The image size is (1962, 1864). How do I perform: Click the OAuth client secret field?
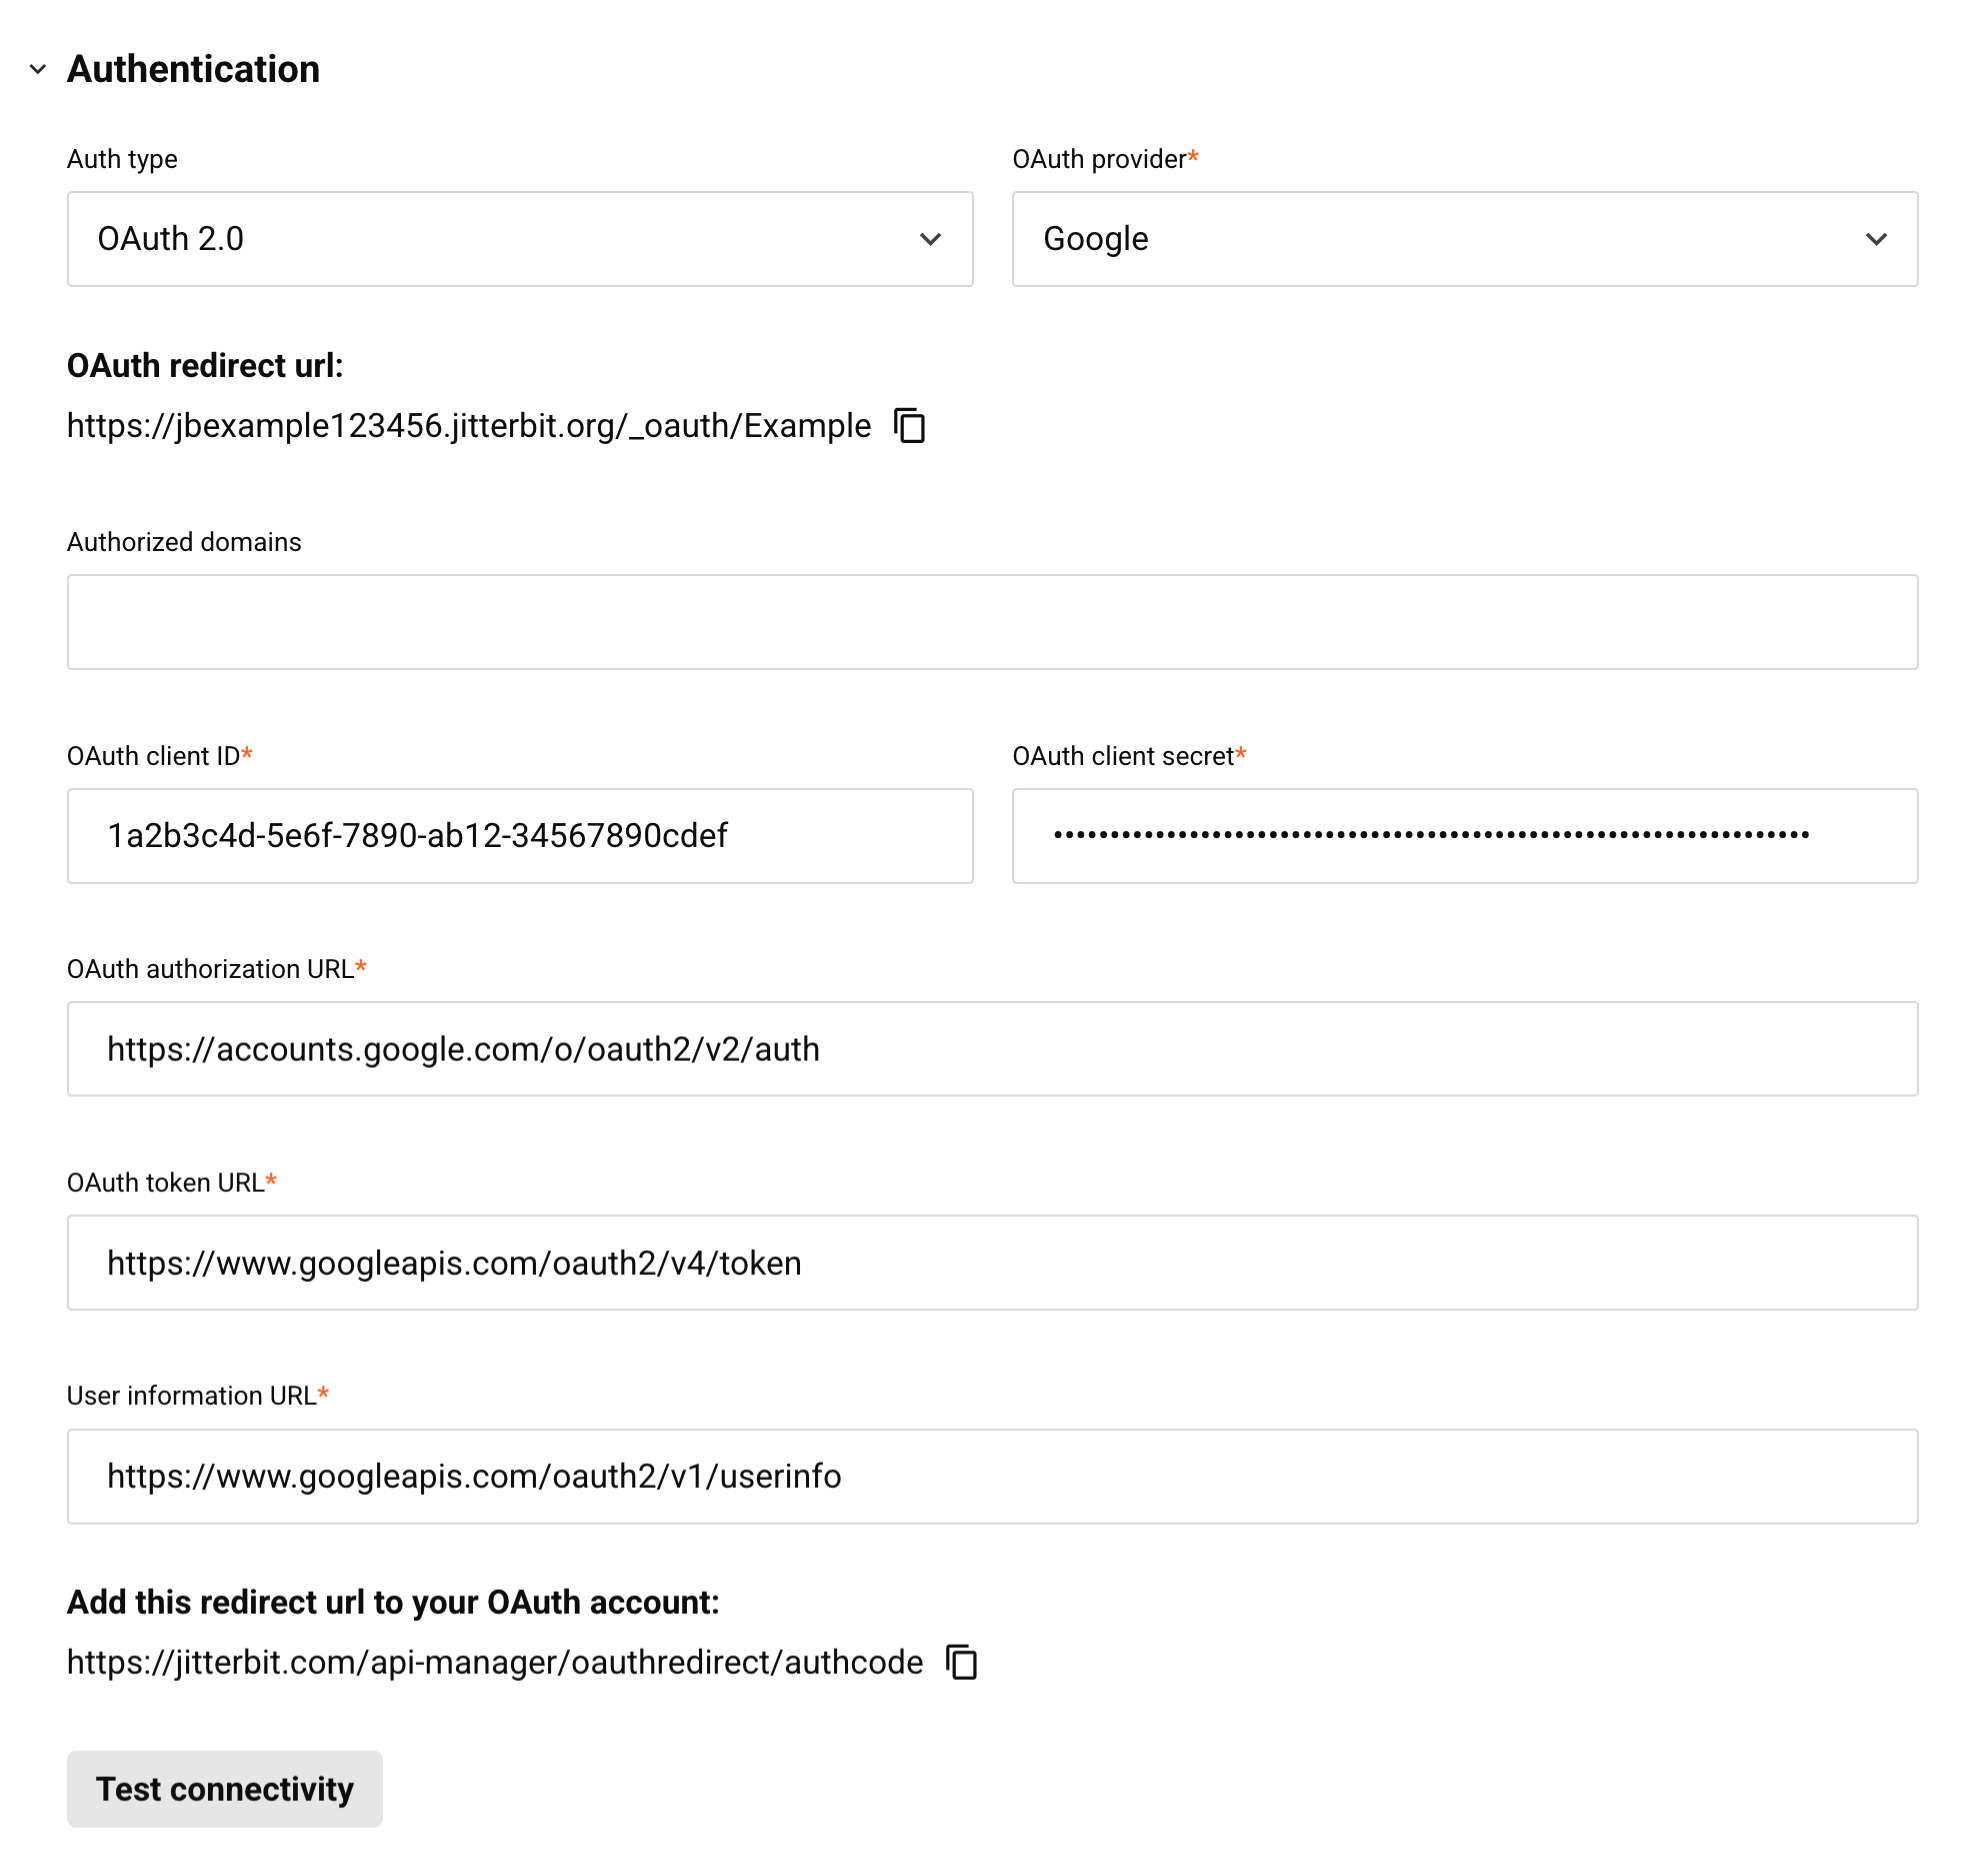click(x=1464, y=836)
